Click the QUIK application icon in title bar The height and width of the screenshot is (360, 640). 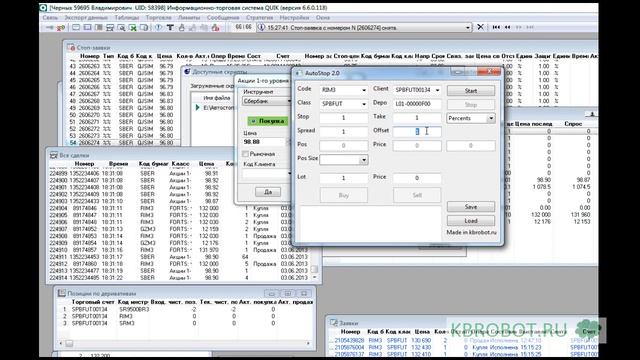(44, 7)
